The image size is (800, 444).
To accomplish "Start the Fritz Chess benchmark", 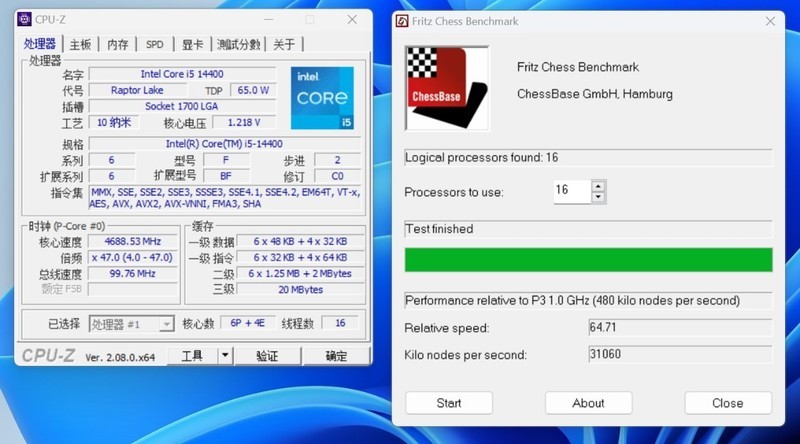I will point(449,403).
